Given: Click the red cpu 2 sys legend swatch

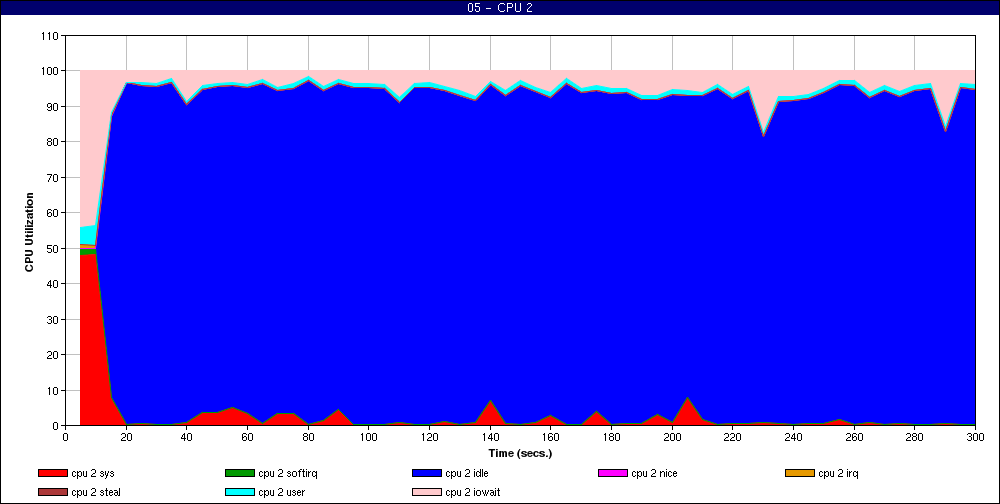Looking at the screenshot, I should pos(52,473).
